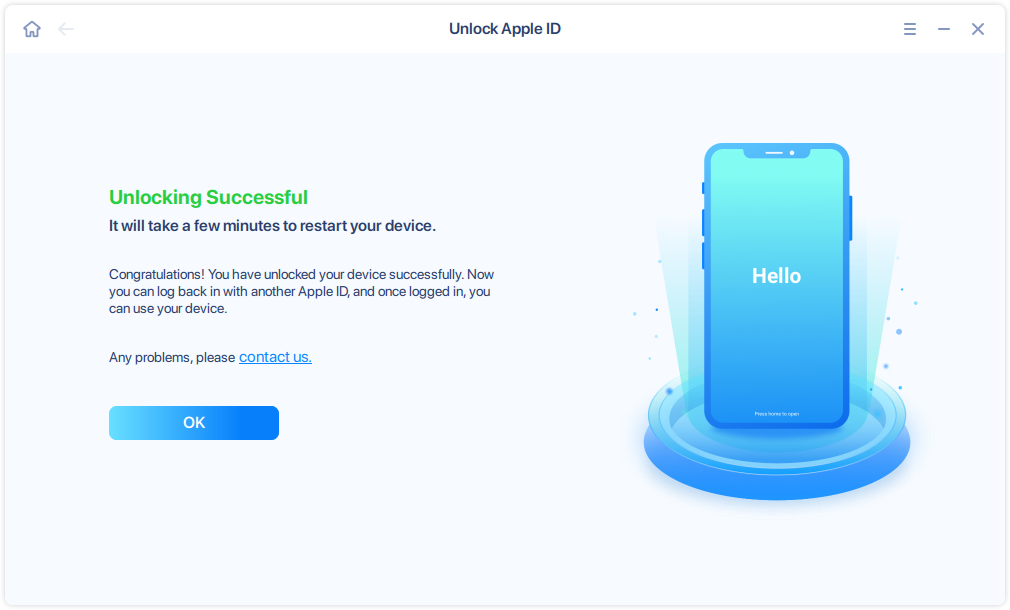Click the Unlock Apple ID title
Screen dimensions: 1010x610
point(505,29)
